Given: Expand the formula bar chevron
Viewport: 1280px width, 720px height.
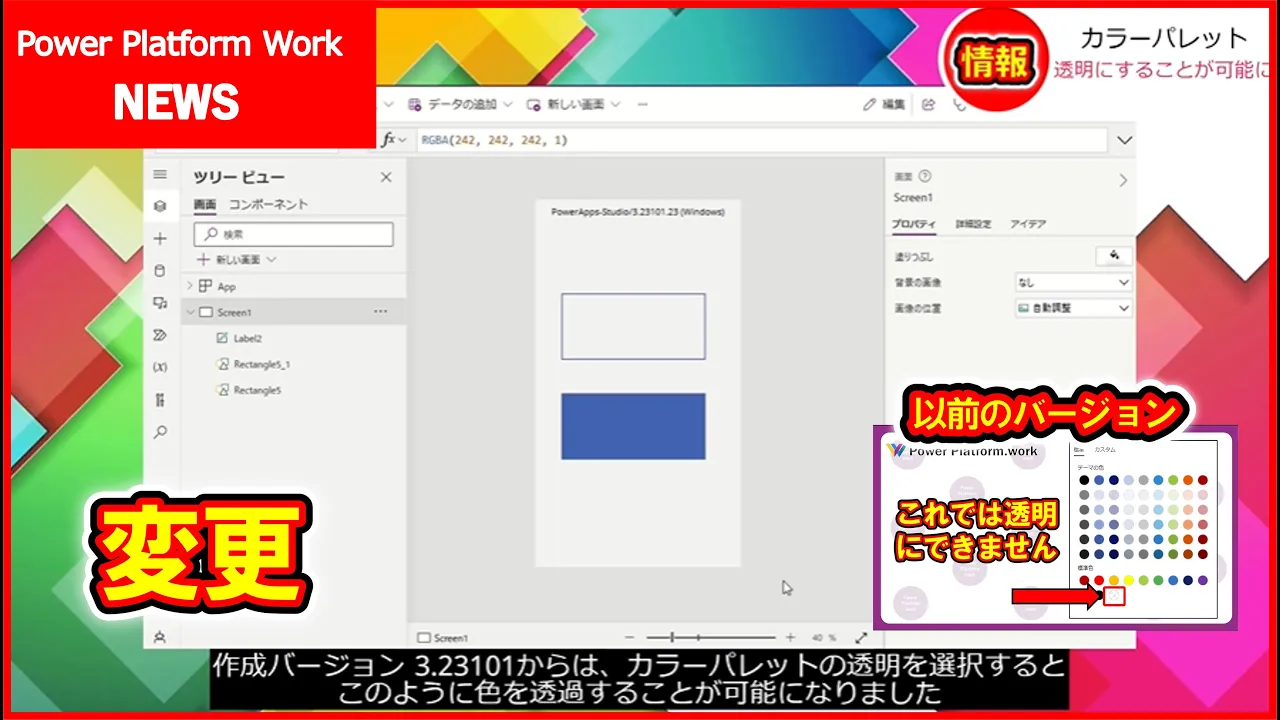Looking at the screenshot, I should pyautogui.click(x=1125, y=140).
